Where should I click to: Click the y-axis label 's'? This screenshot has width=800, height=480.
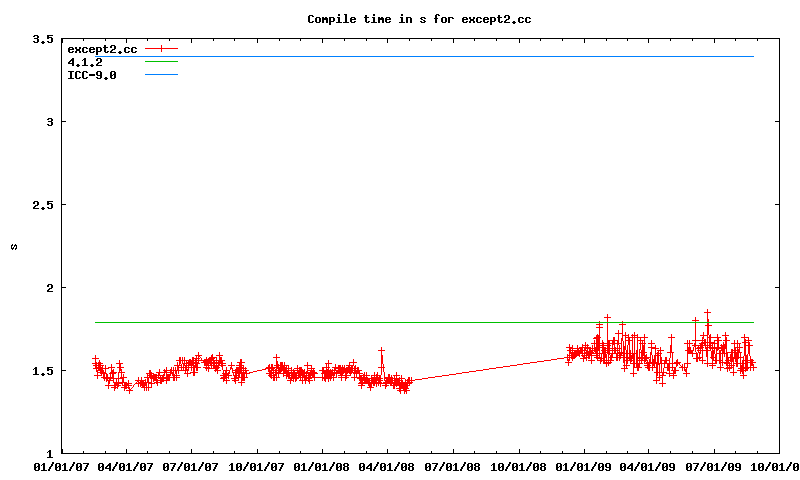13,246
